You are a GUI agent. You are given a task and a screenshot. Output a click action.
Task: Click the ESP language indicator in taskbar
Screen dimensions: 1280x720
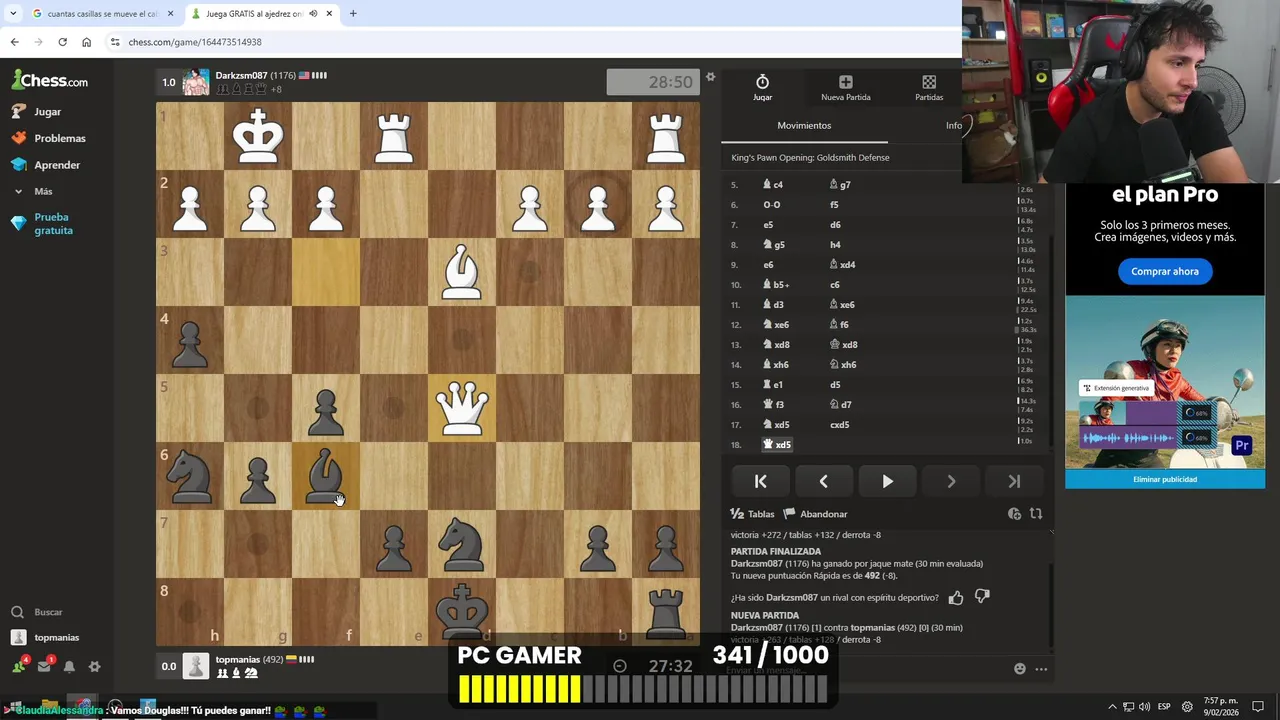[1164, 707]
